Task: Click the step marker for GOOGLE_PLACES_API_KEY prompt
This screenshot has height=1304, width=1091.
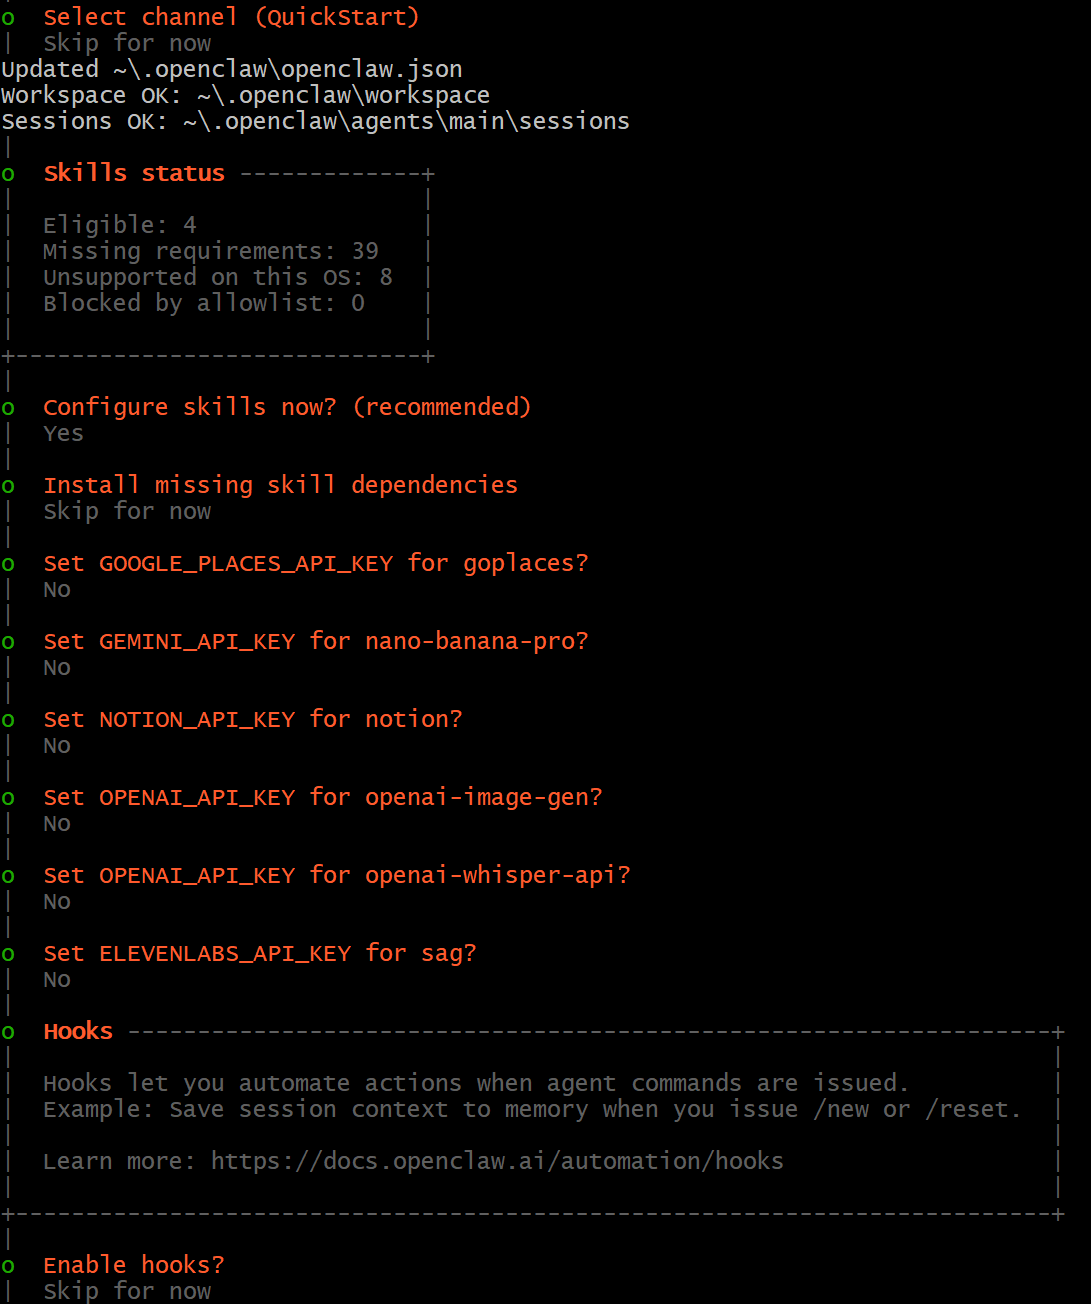Action: (x=8, y=564)
